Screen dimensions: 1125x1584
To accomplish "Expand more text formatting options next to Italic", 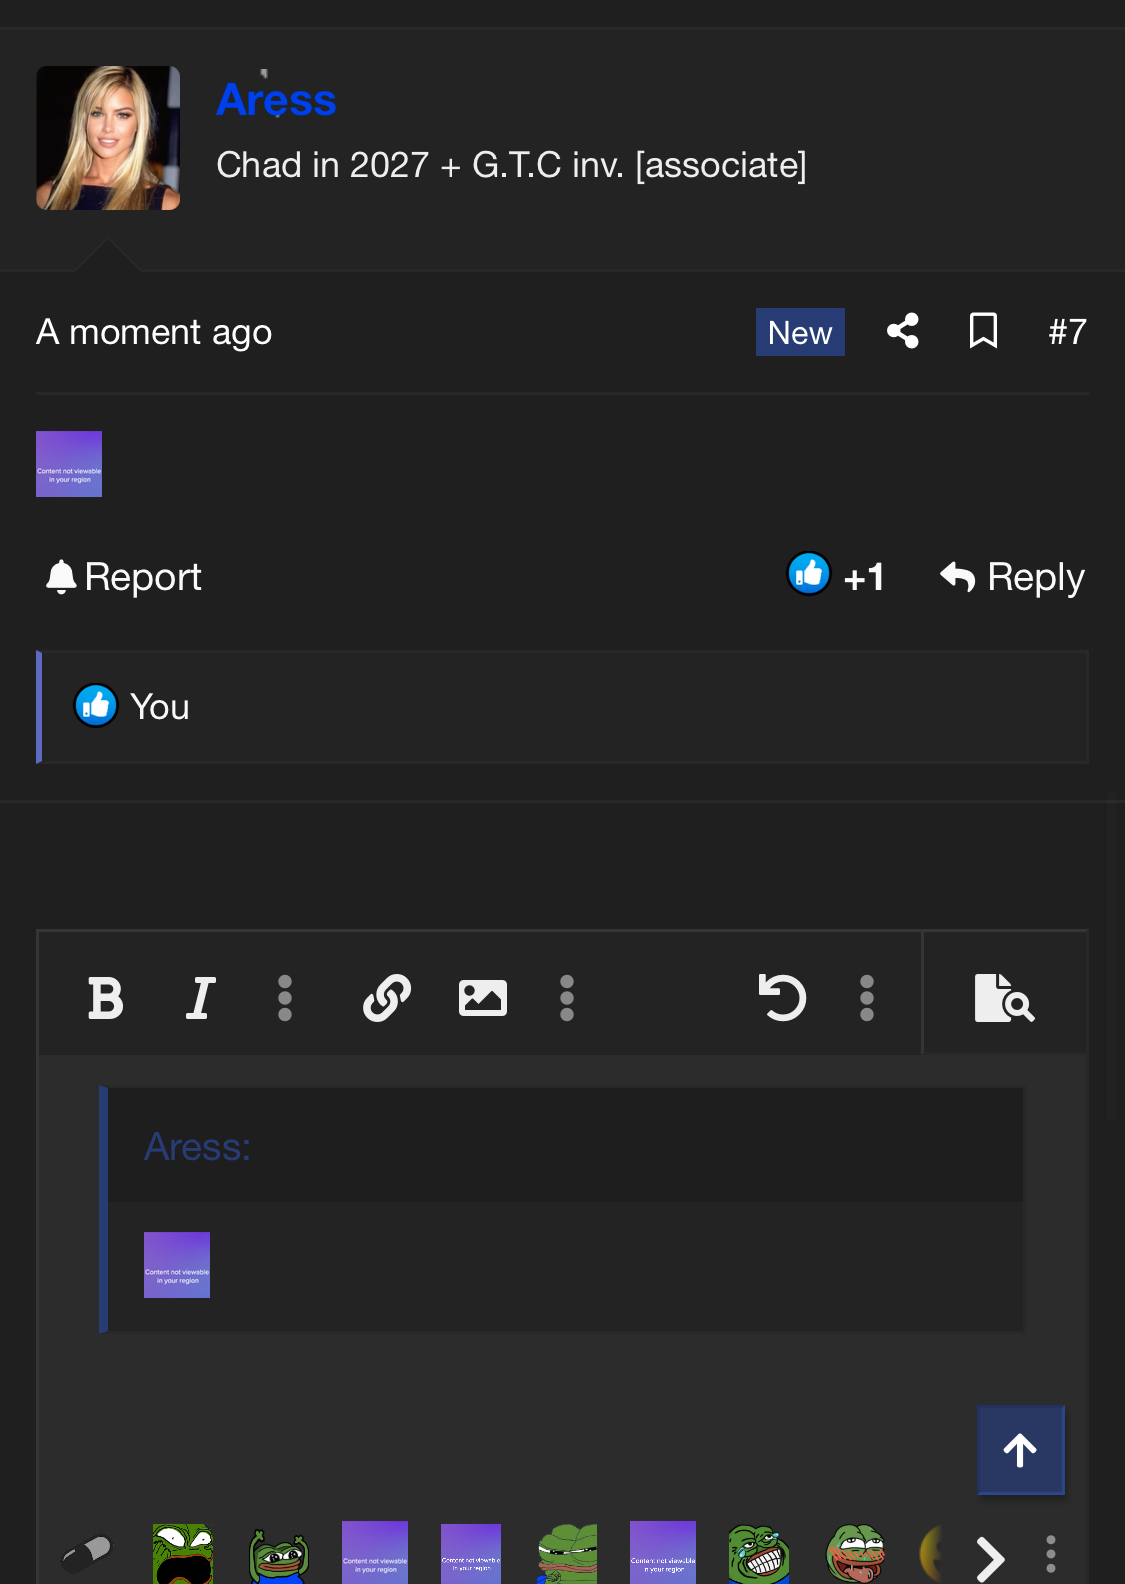I will [285, 998].
